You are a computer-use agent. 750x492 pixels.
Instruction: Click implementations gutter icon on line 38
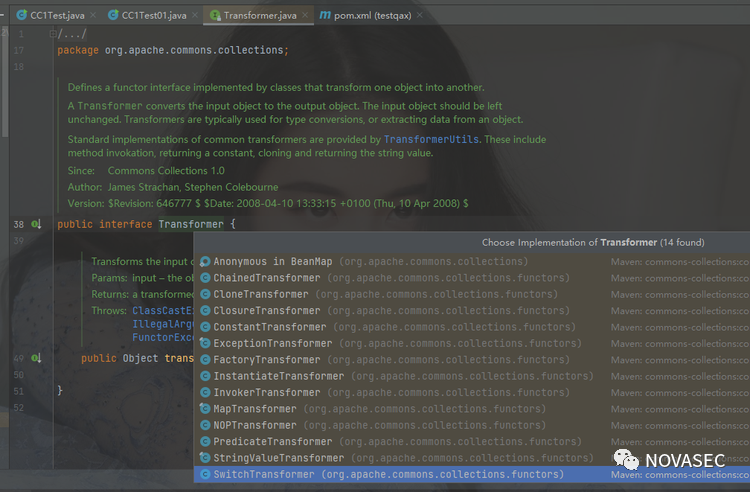coord(36,224)
